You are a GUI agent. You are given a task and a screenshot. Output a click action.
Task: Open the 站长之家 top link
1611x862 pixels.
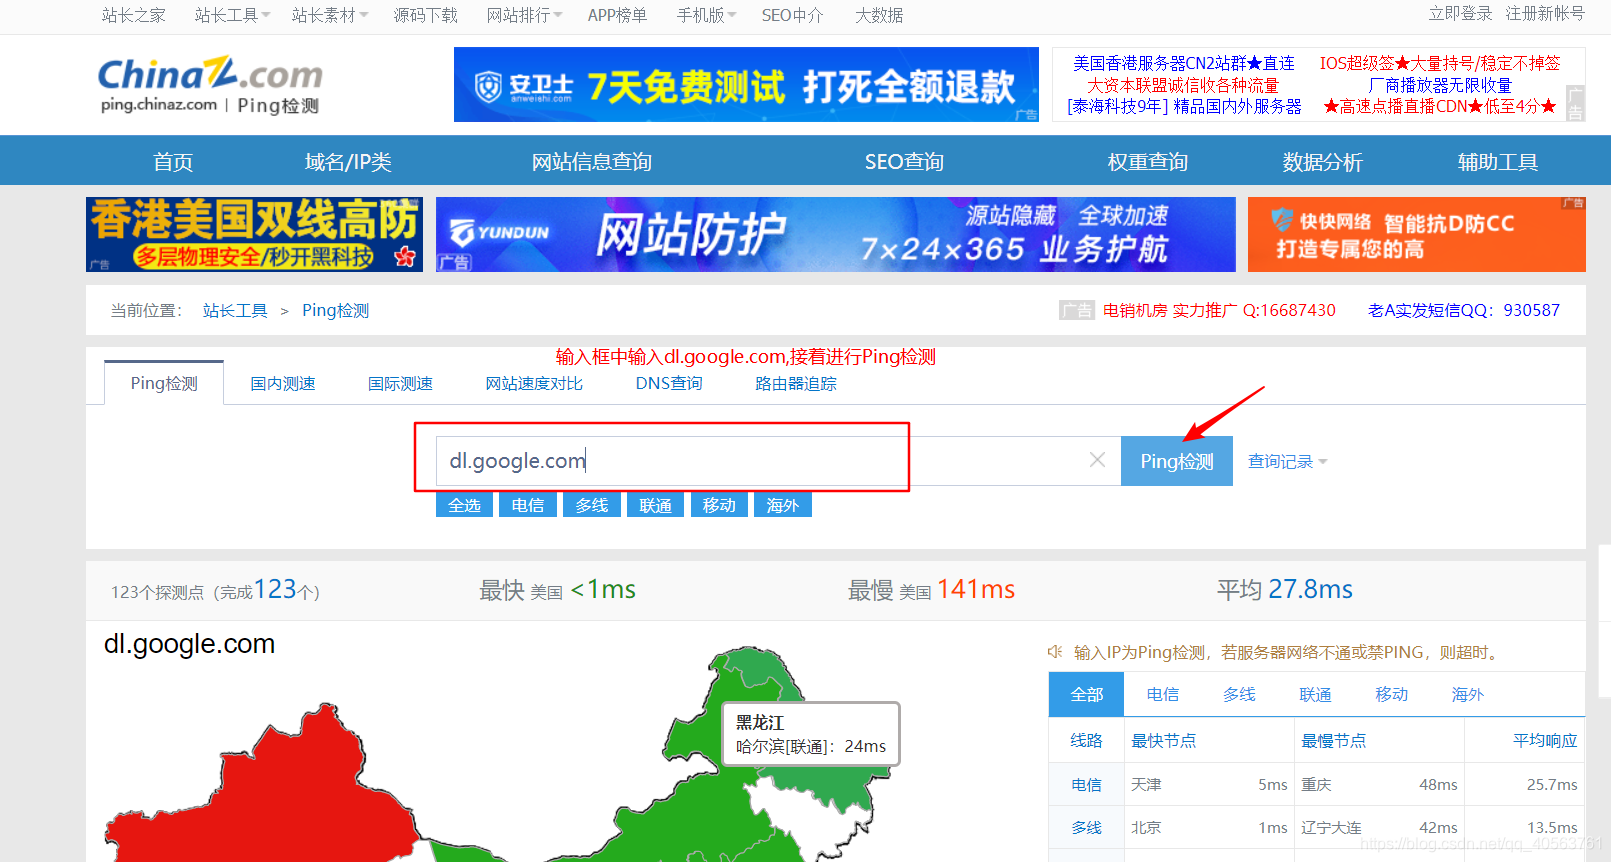point(134,15)
